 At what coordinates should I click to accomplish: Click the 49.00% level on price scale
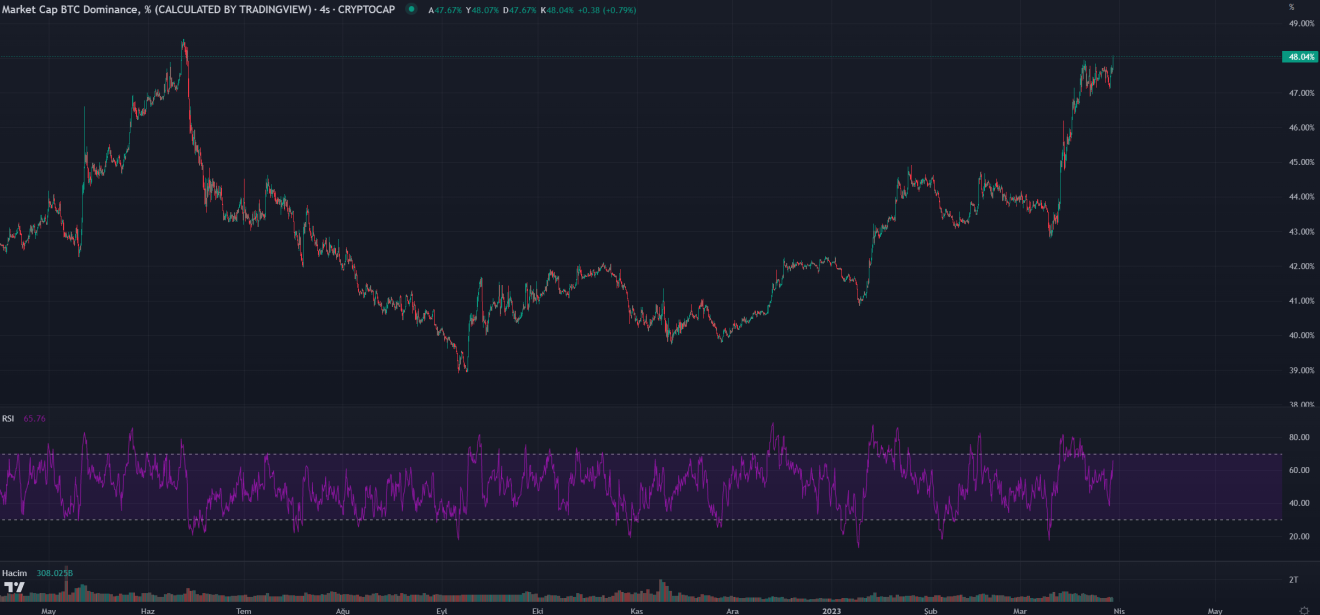pyautogui.click(x=1301, y=23)
